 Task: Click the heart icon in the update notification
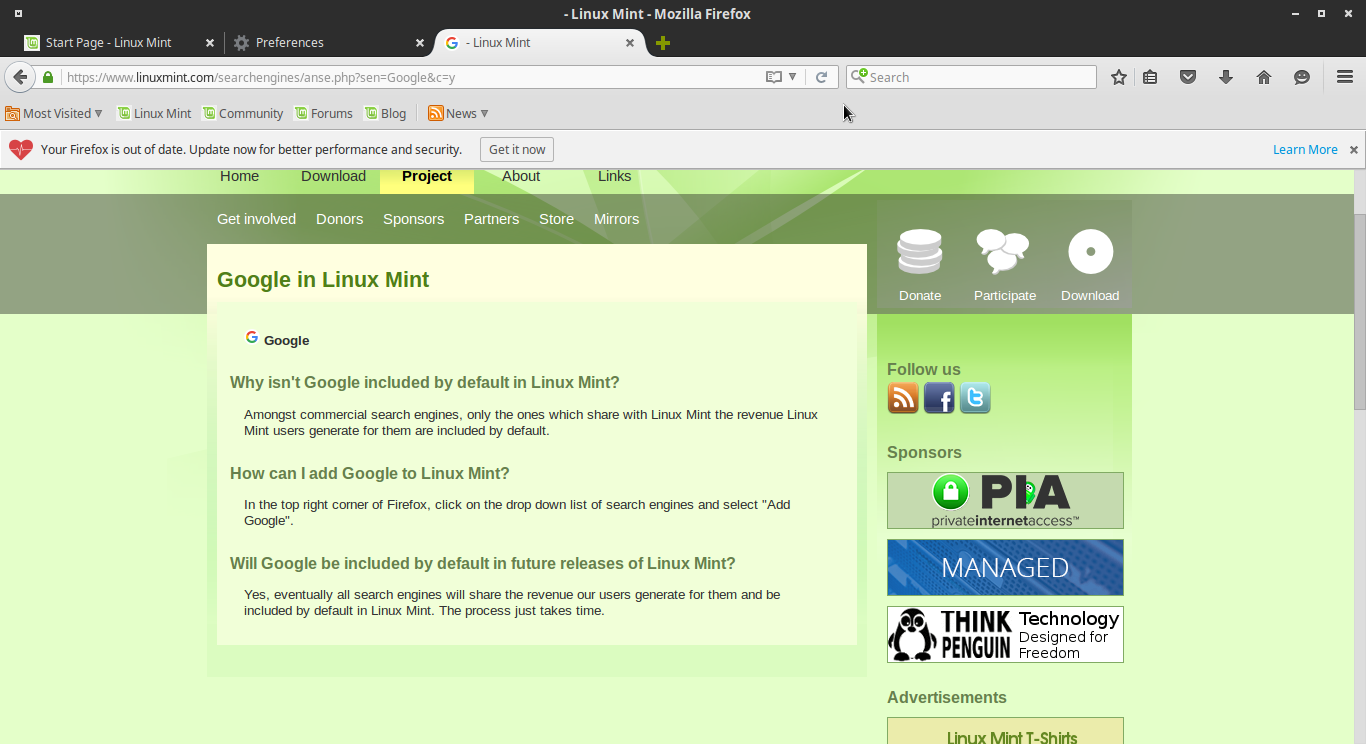[x=21, y=150]
